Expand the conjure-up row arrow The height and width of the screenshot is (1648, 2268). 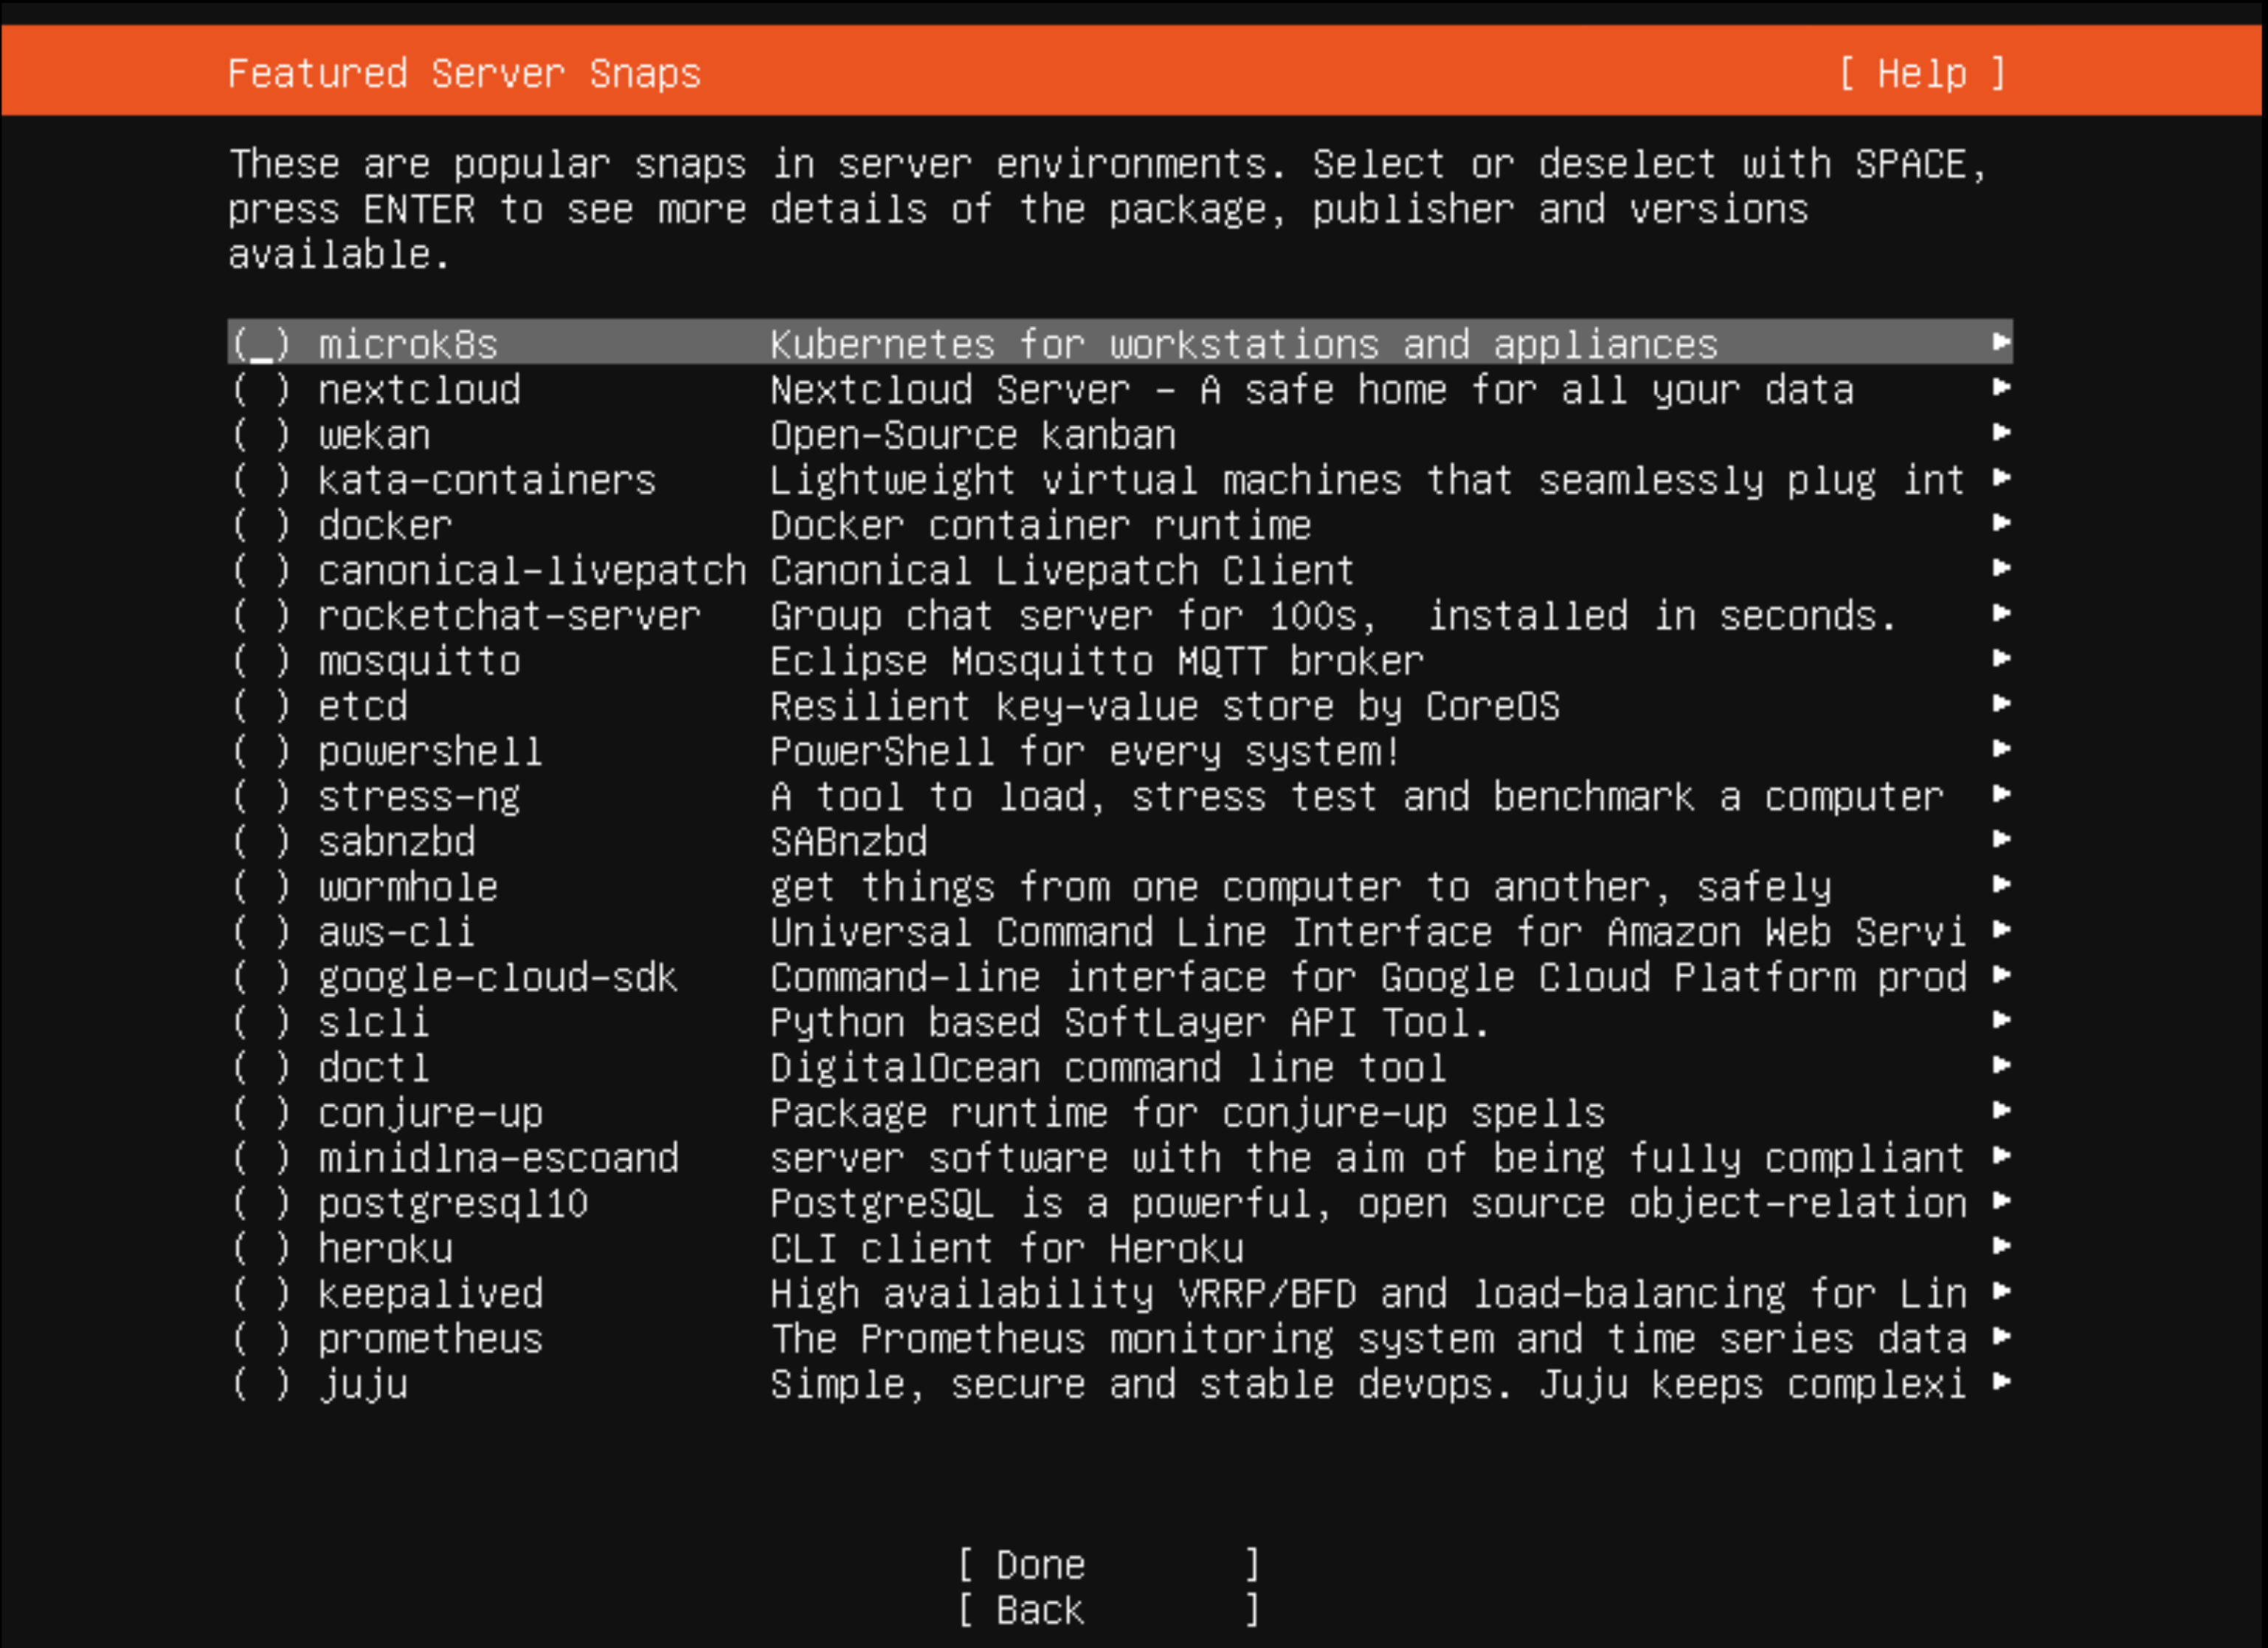point(2001,1110)
